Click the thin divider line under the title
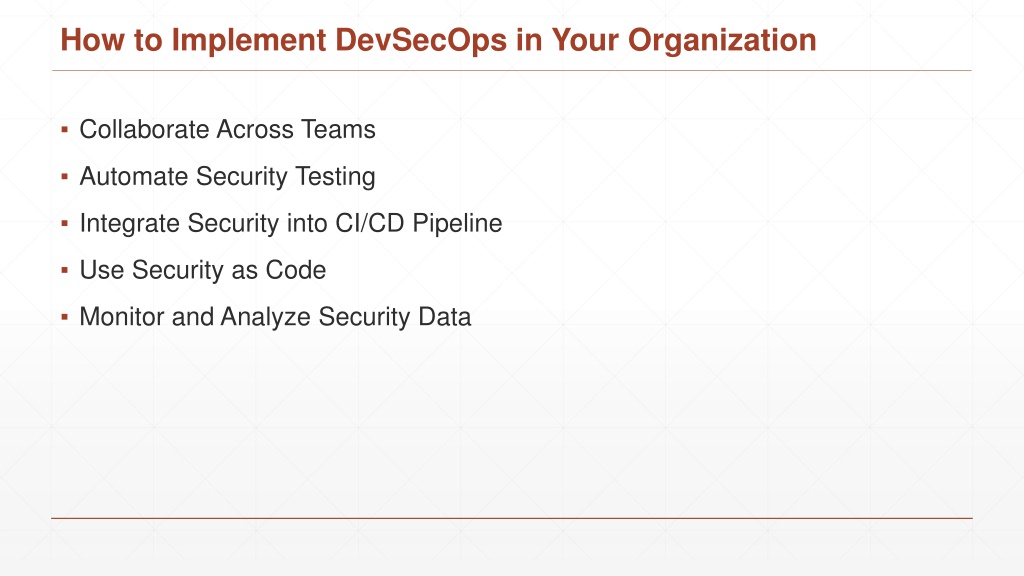Screen dimensions: 1024x576 (511, 70)
